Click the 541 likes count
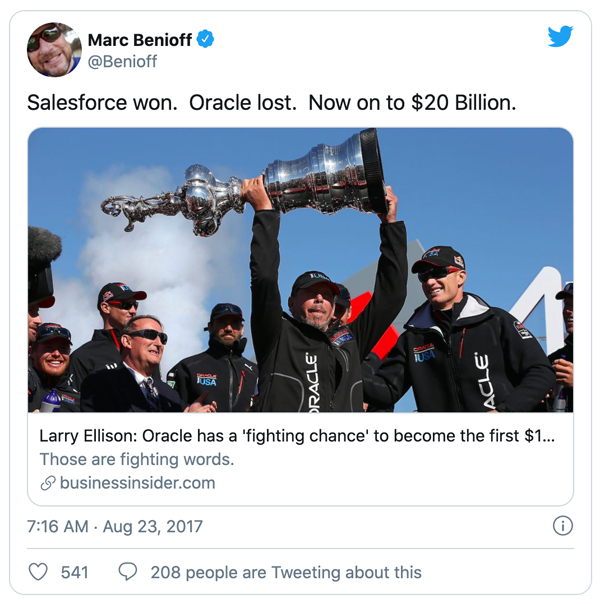 [74, 573]
